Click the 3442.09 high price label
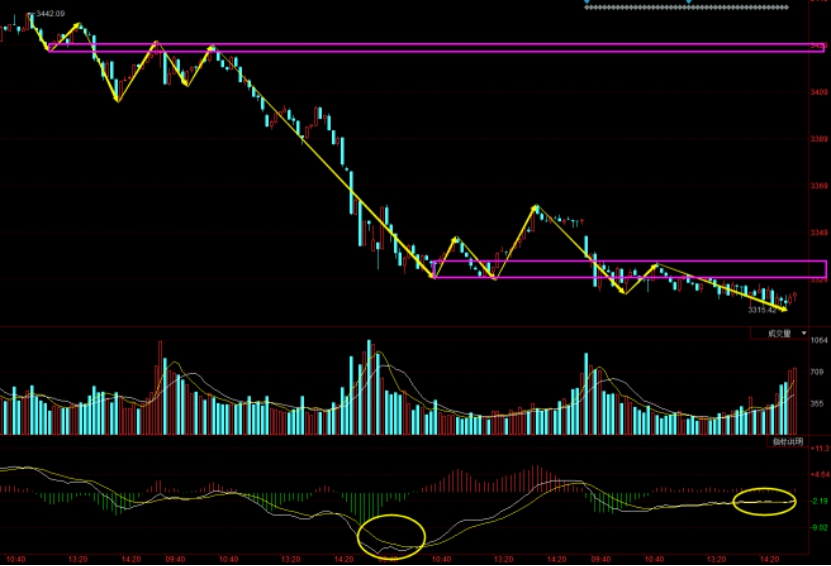The image size is (831, 566). pos(50,13)
